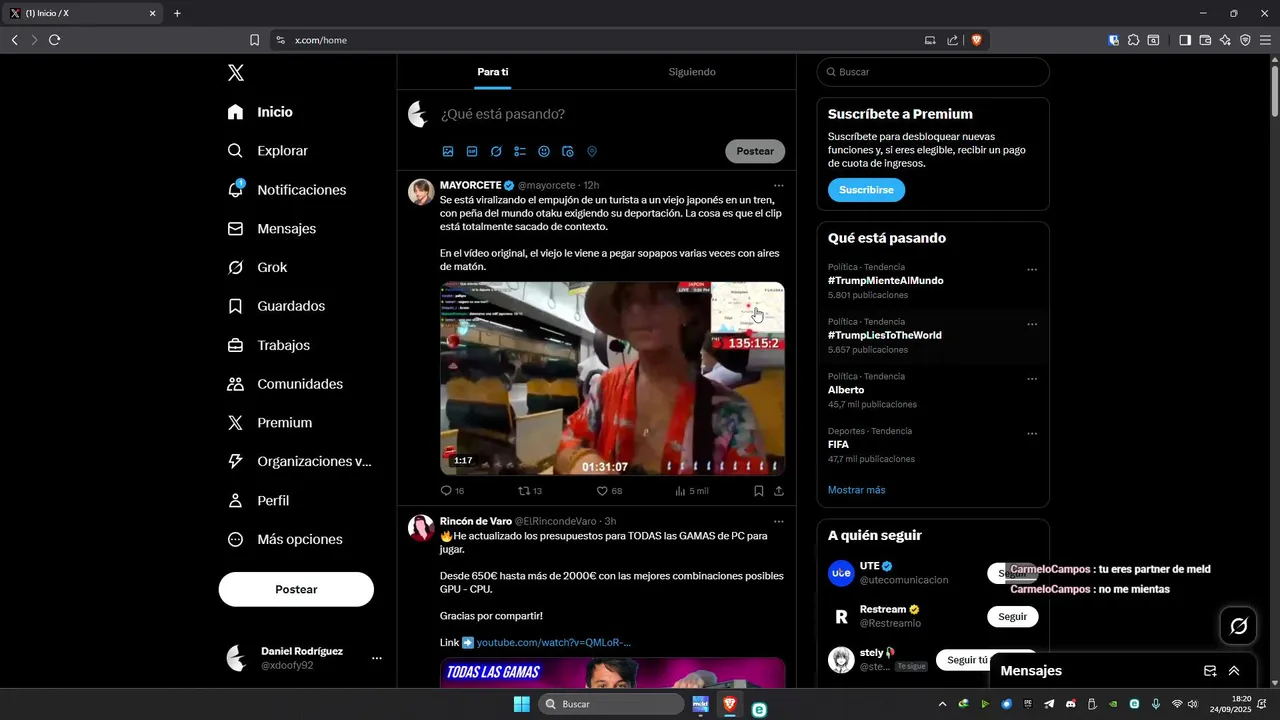Share the MAYORCETE post
Viewport: 1280px width, 720px height.
click(x=779, y=491)
